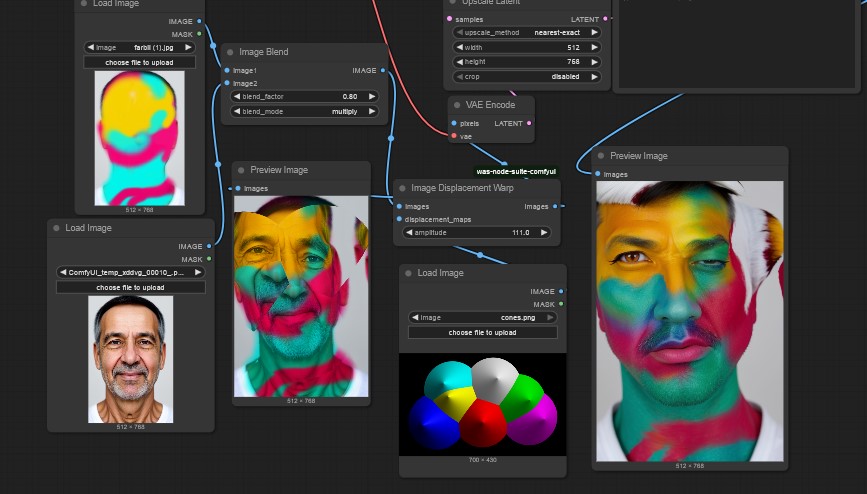This screenshot has width=867, height=494.
Task: Click the was-node-suite-comfyui badge
Action: pos(516,171)
